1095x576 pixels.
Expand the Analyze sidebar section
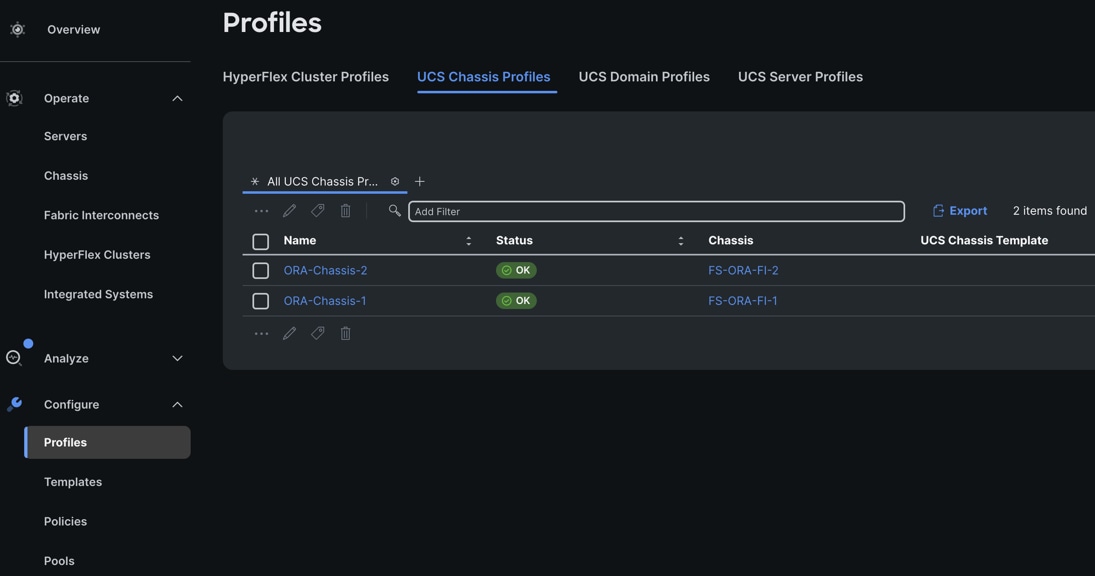click(177, 358)
